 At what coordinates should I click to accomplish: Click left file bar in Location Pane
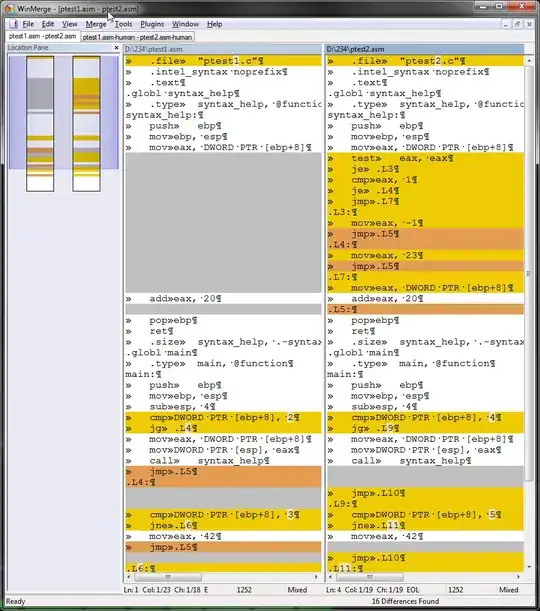click(x=40, y=124)
